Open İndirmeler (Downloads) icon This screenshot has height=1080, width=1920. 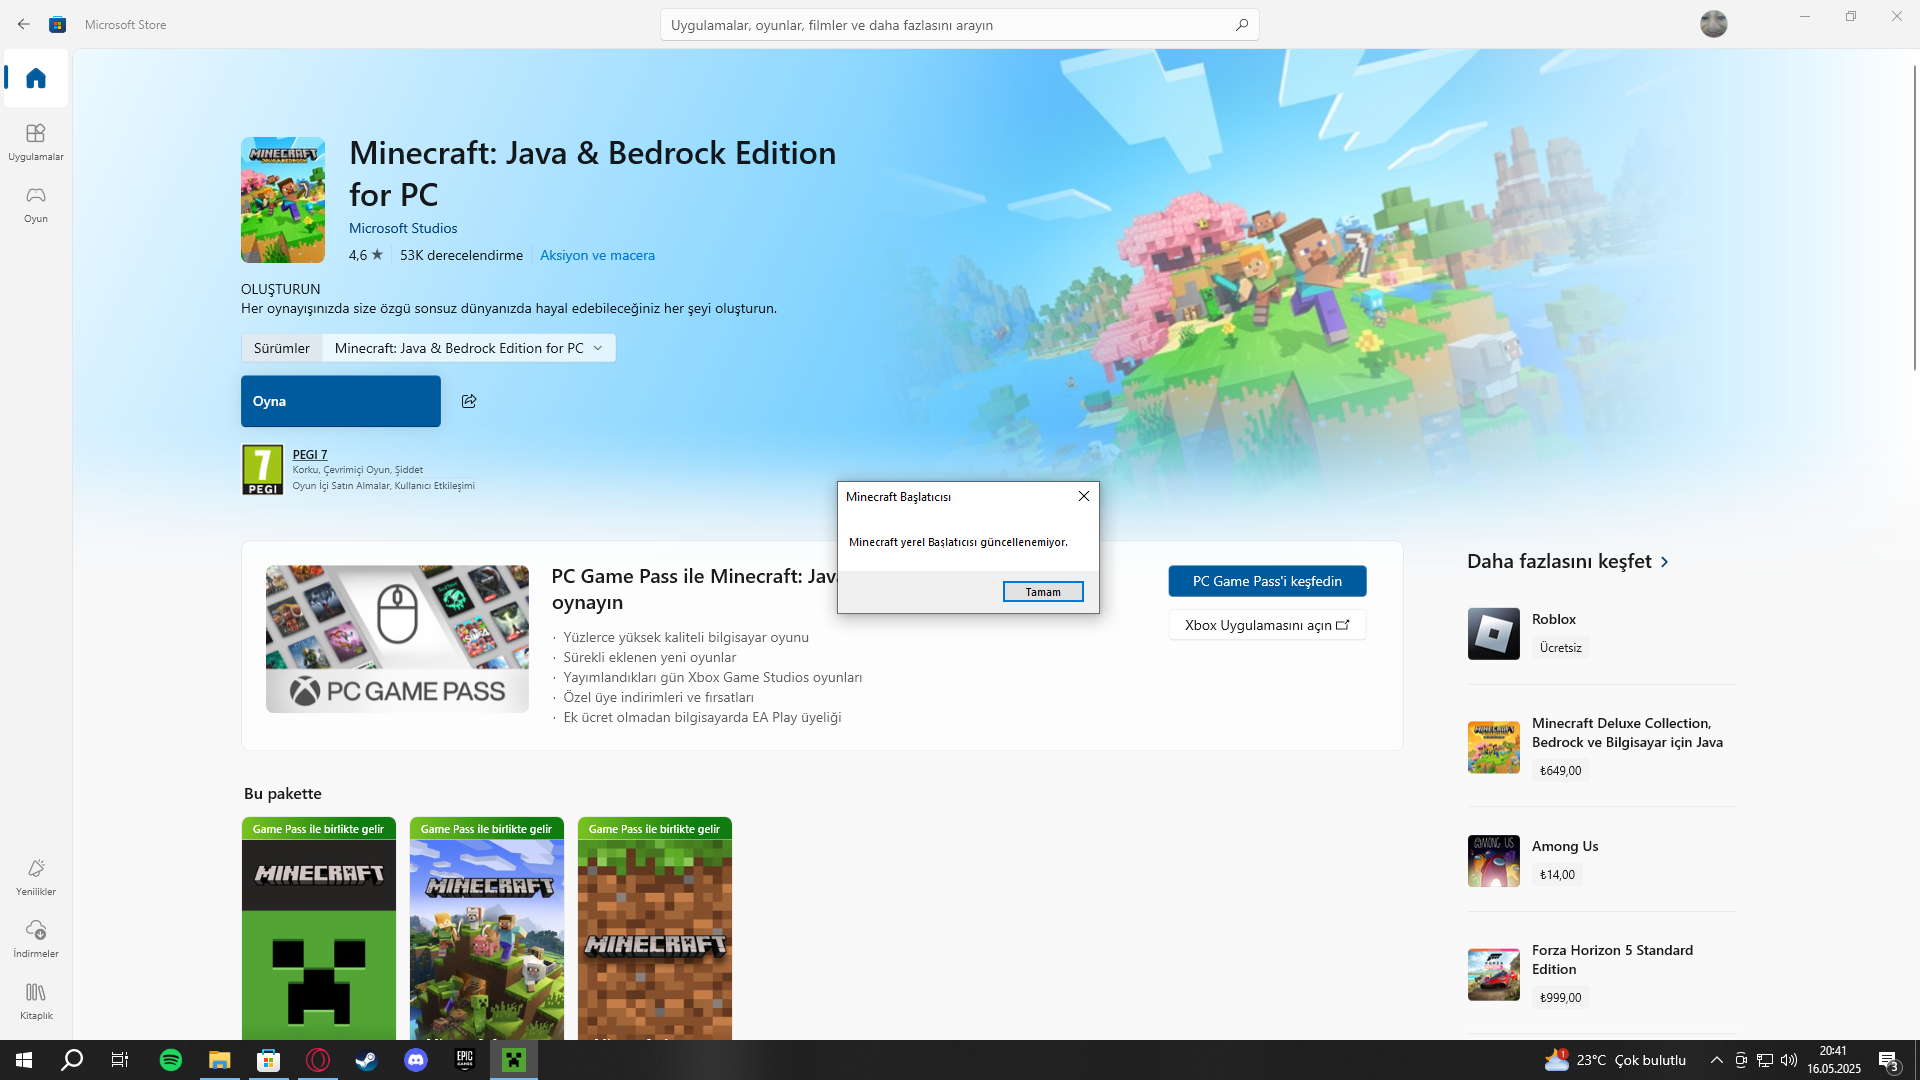click(36, 938)
